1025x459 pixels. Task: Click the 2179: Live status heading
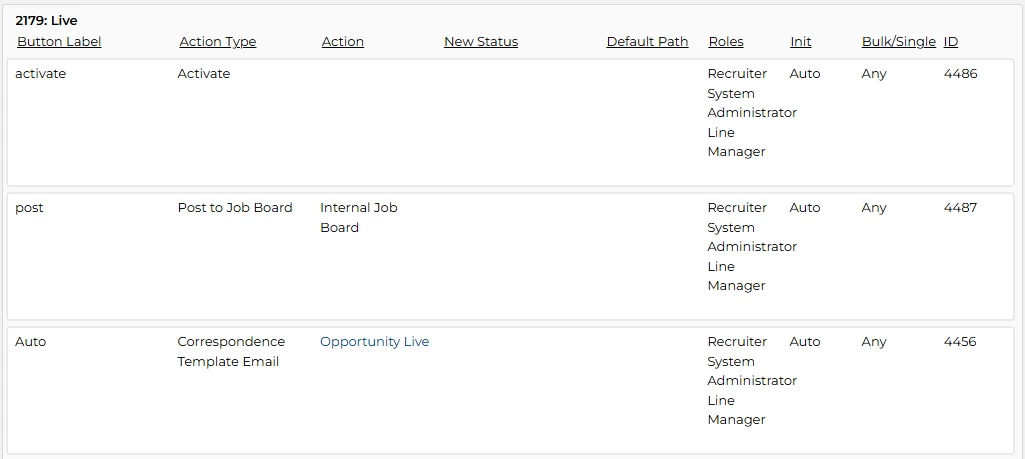(46, 21)
